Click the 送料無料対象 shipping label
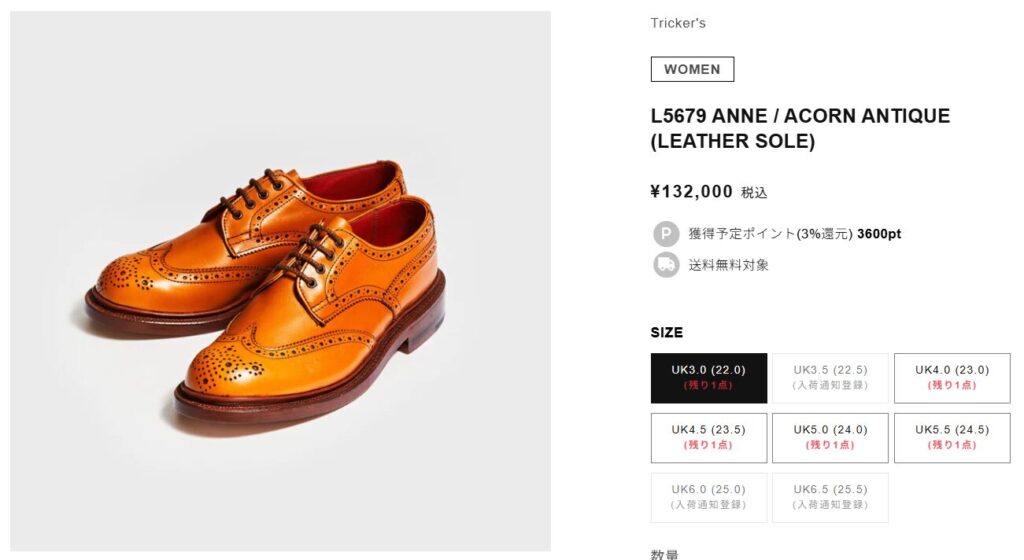1024x560 pixels. point(729,265)
